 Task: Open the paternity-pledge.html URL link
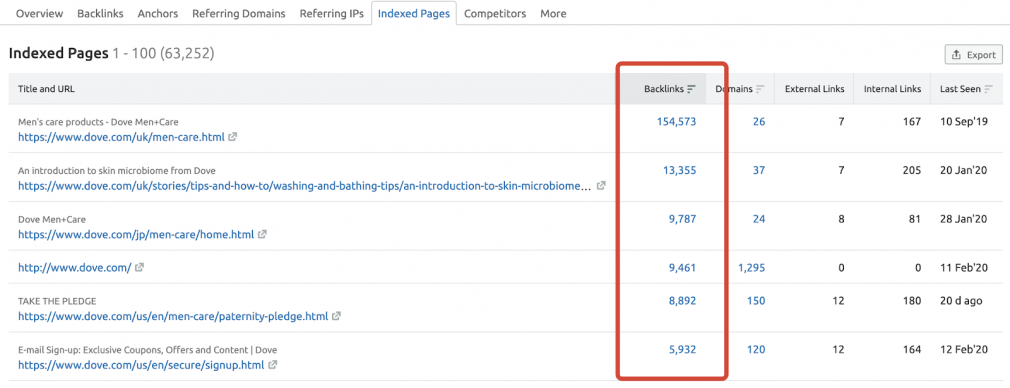173,317
